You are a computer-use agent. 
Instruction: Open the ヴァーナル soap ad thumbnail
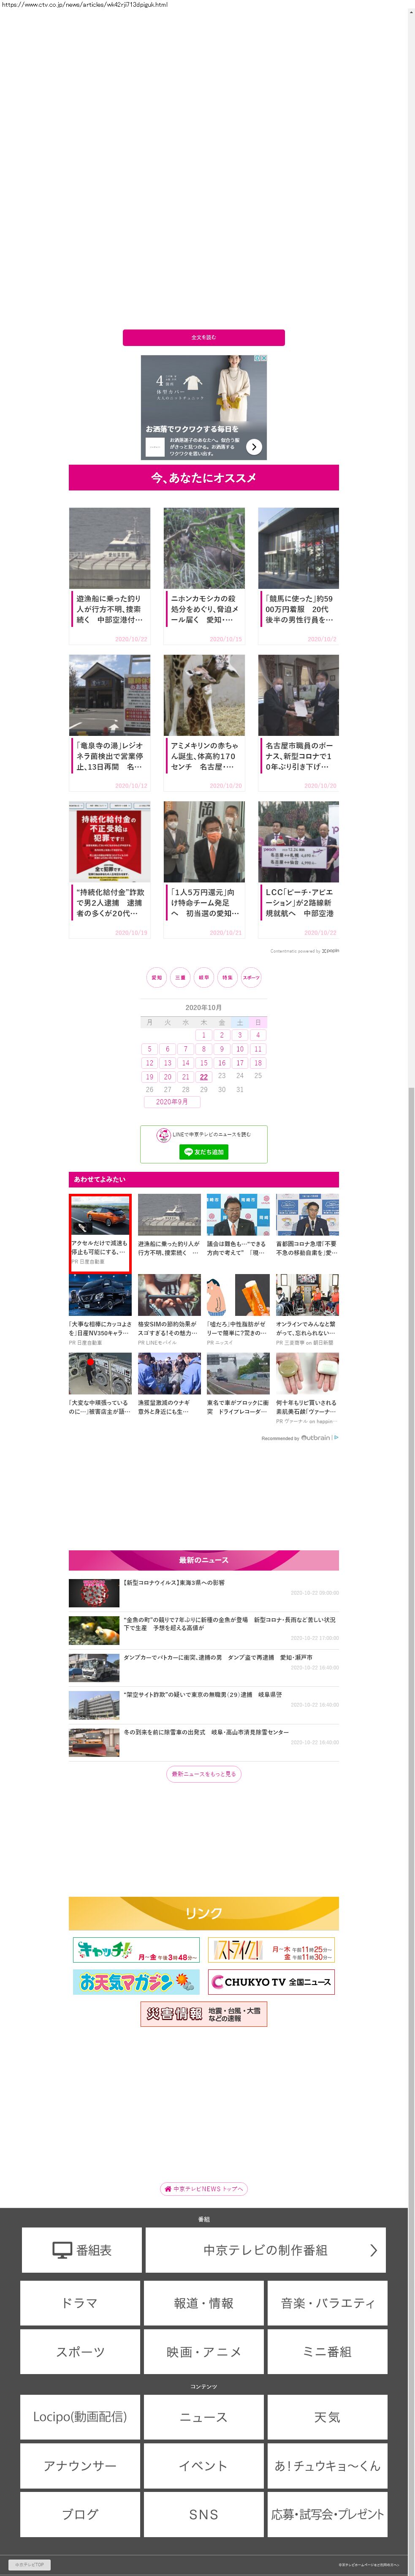click(x=307, y=1374)
